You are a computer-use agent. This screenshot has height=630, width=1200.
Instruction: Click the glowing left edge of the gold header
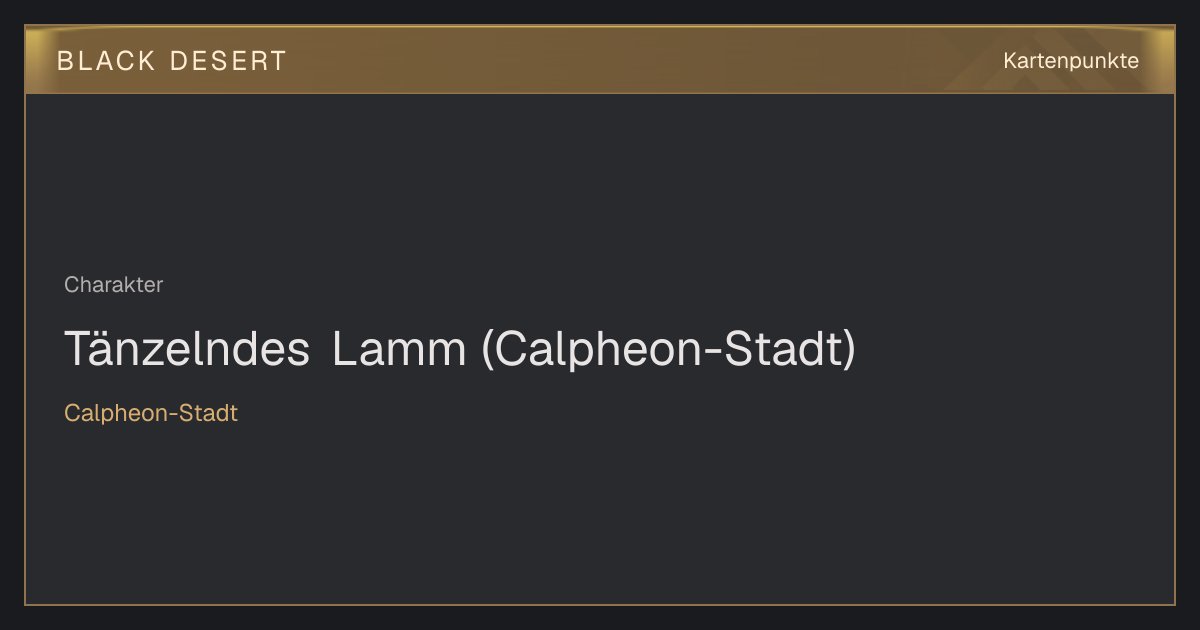pyautogui.click(x=35, y=60)
